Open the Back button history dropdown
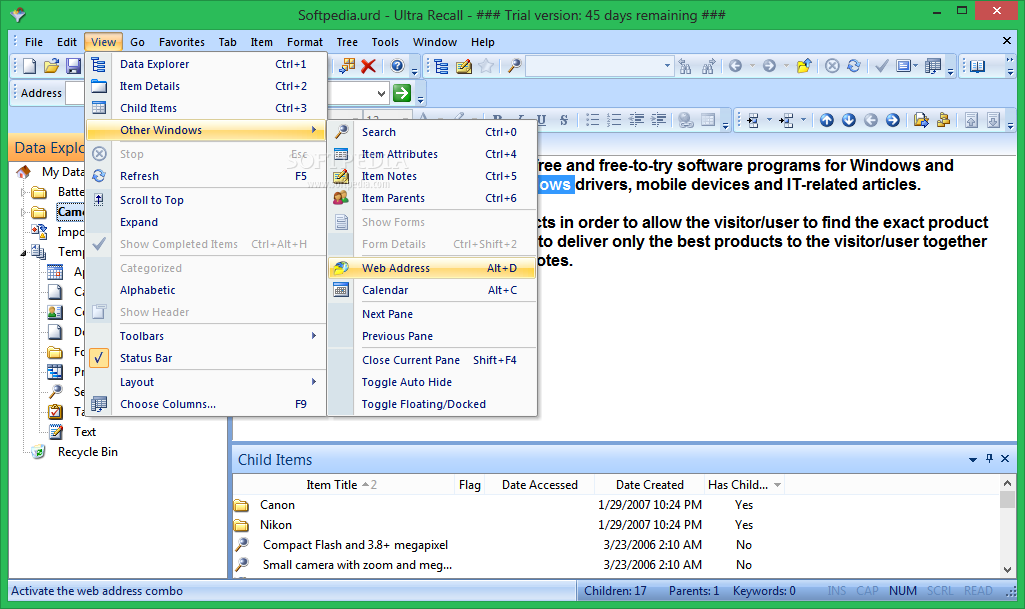This screenshot has height=609, width=1025. coord(752,66)
